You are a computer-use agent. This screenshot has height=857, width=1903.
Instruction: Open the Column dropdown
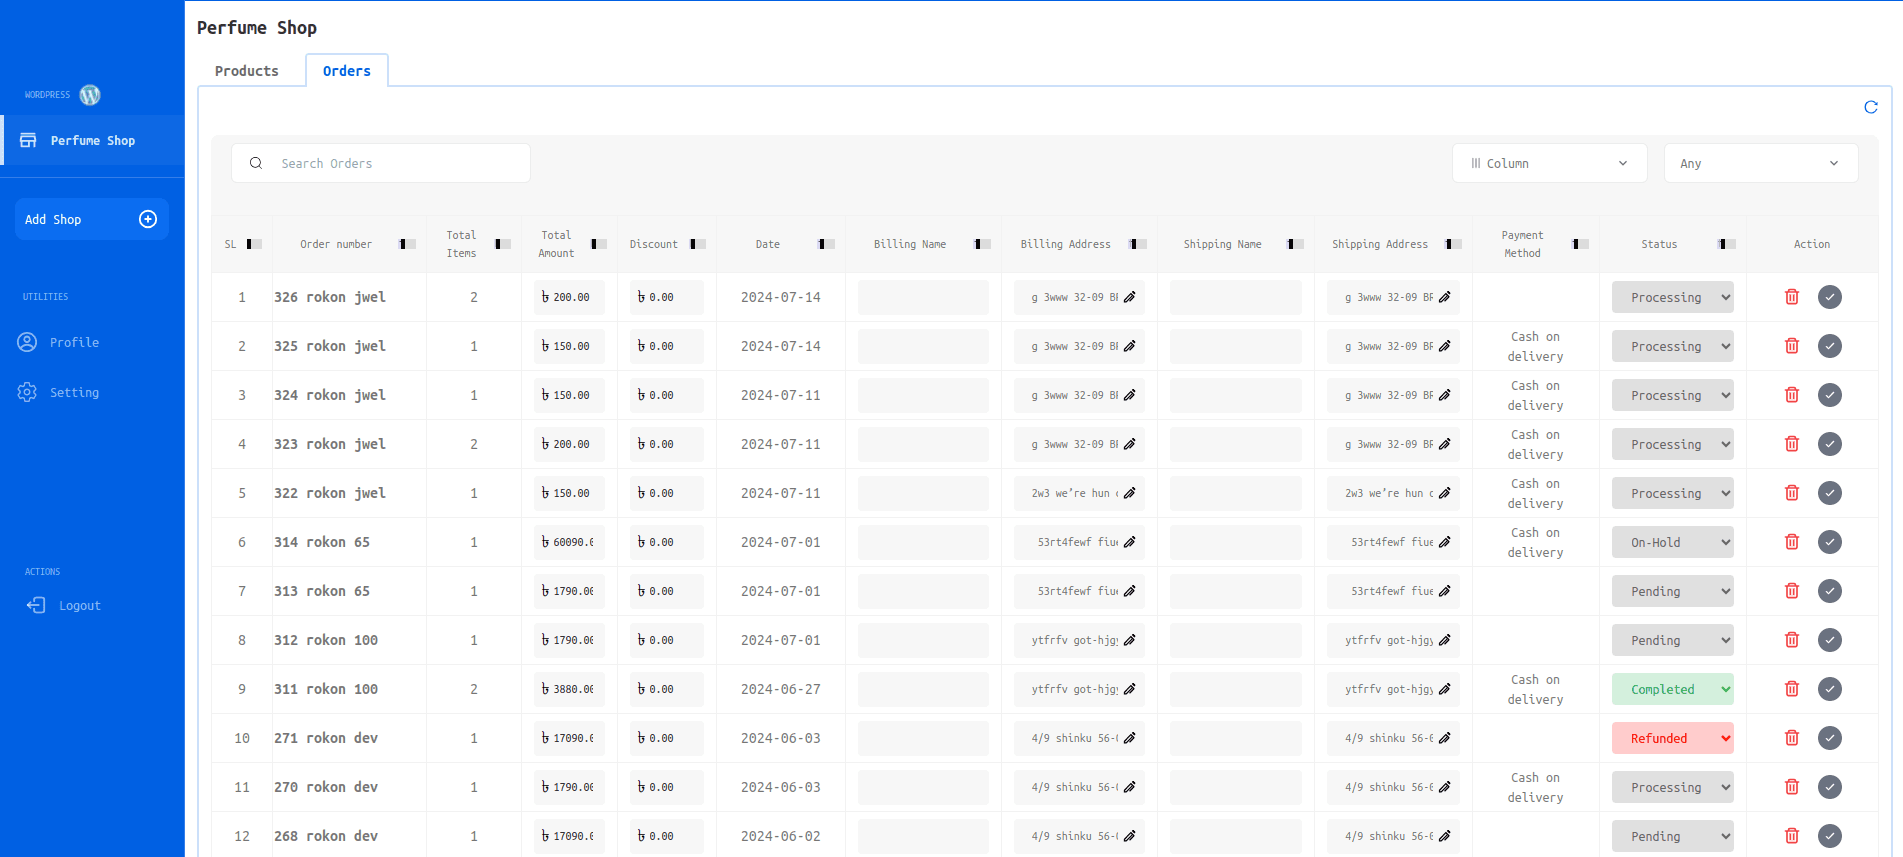[1548, 163]
